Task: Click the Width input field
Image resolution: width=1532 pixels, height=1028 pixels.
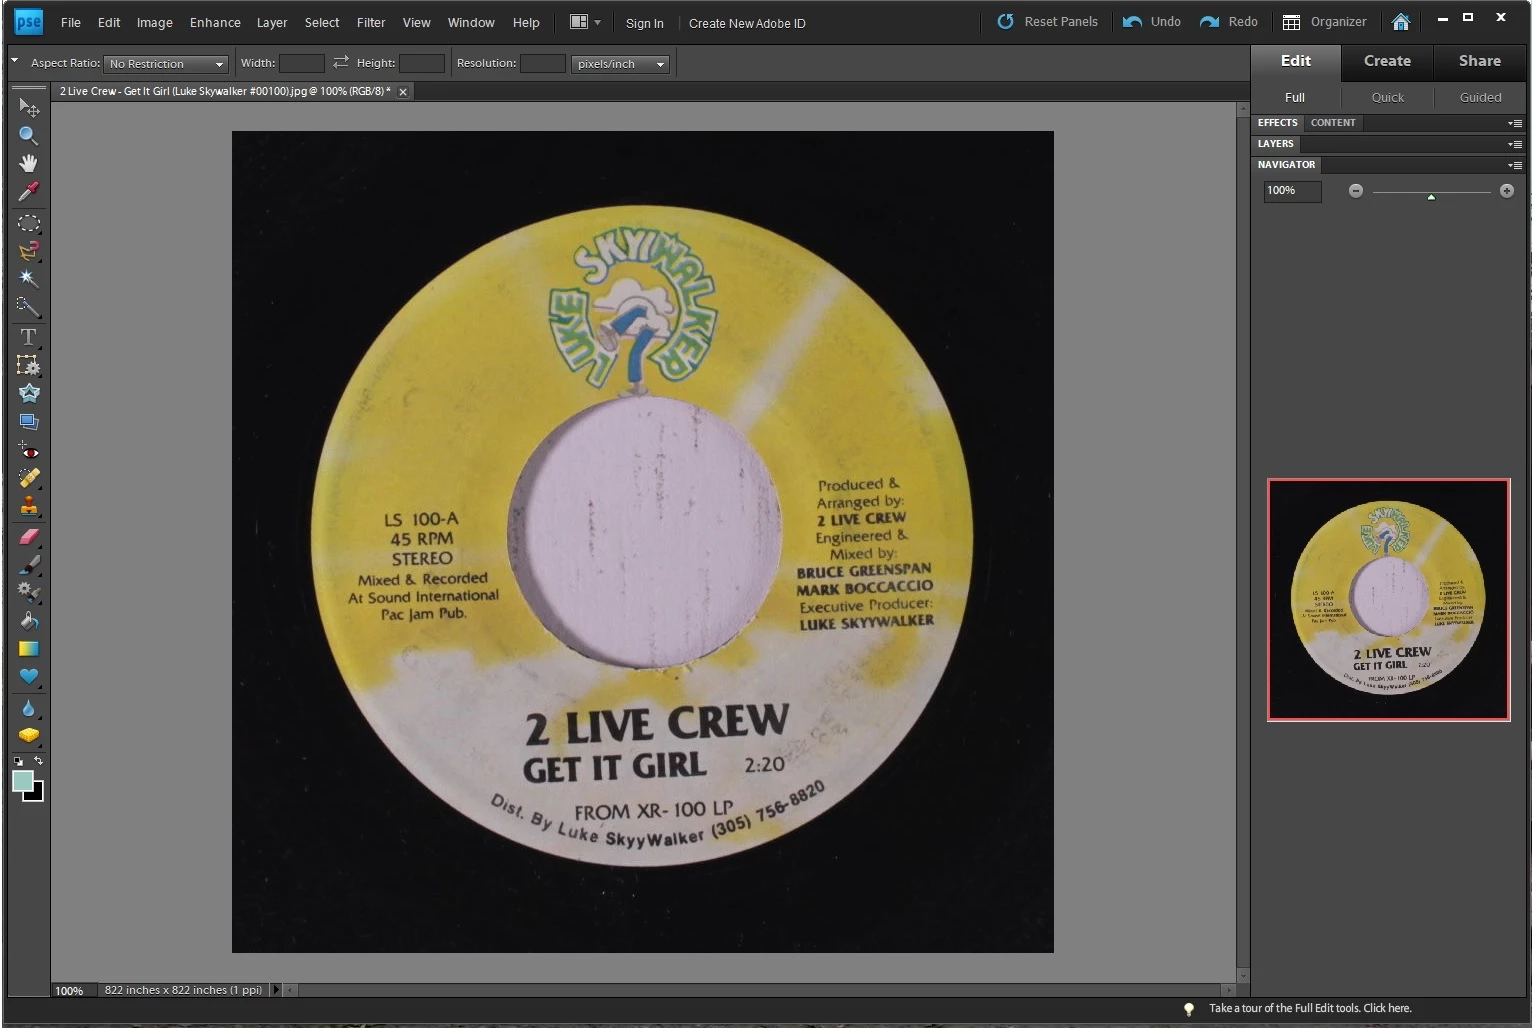Action: point(301,63)
